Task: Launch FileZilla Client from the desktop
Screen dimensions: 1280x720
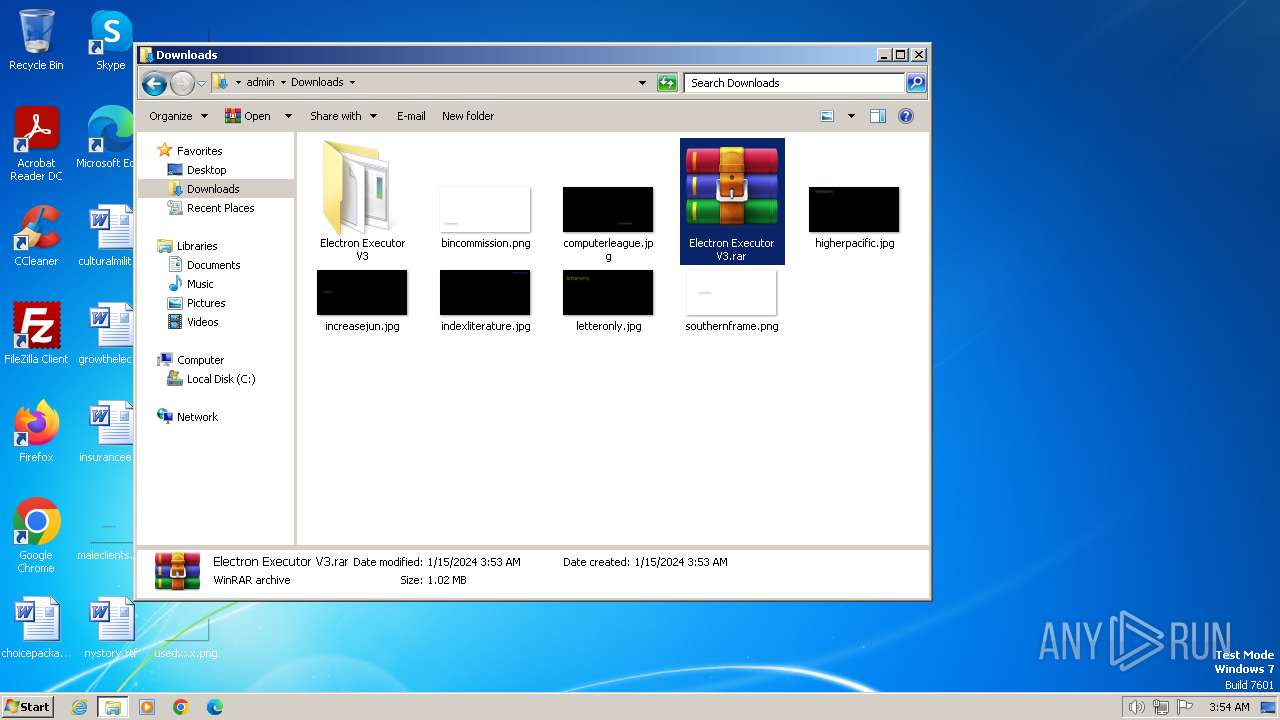Action: tap(36, 334)
